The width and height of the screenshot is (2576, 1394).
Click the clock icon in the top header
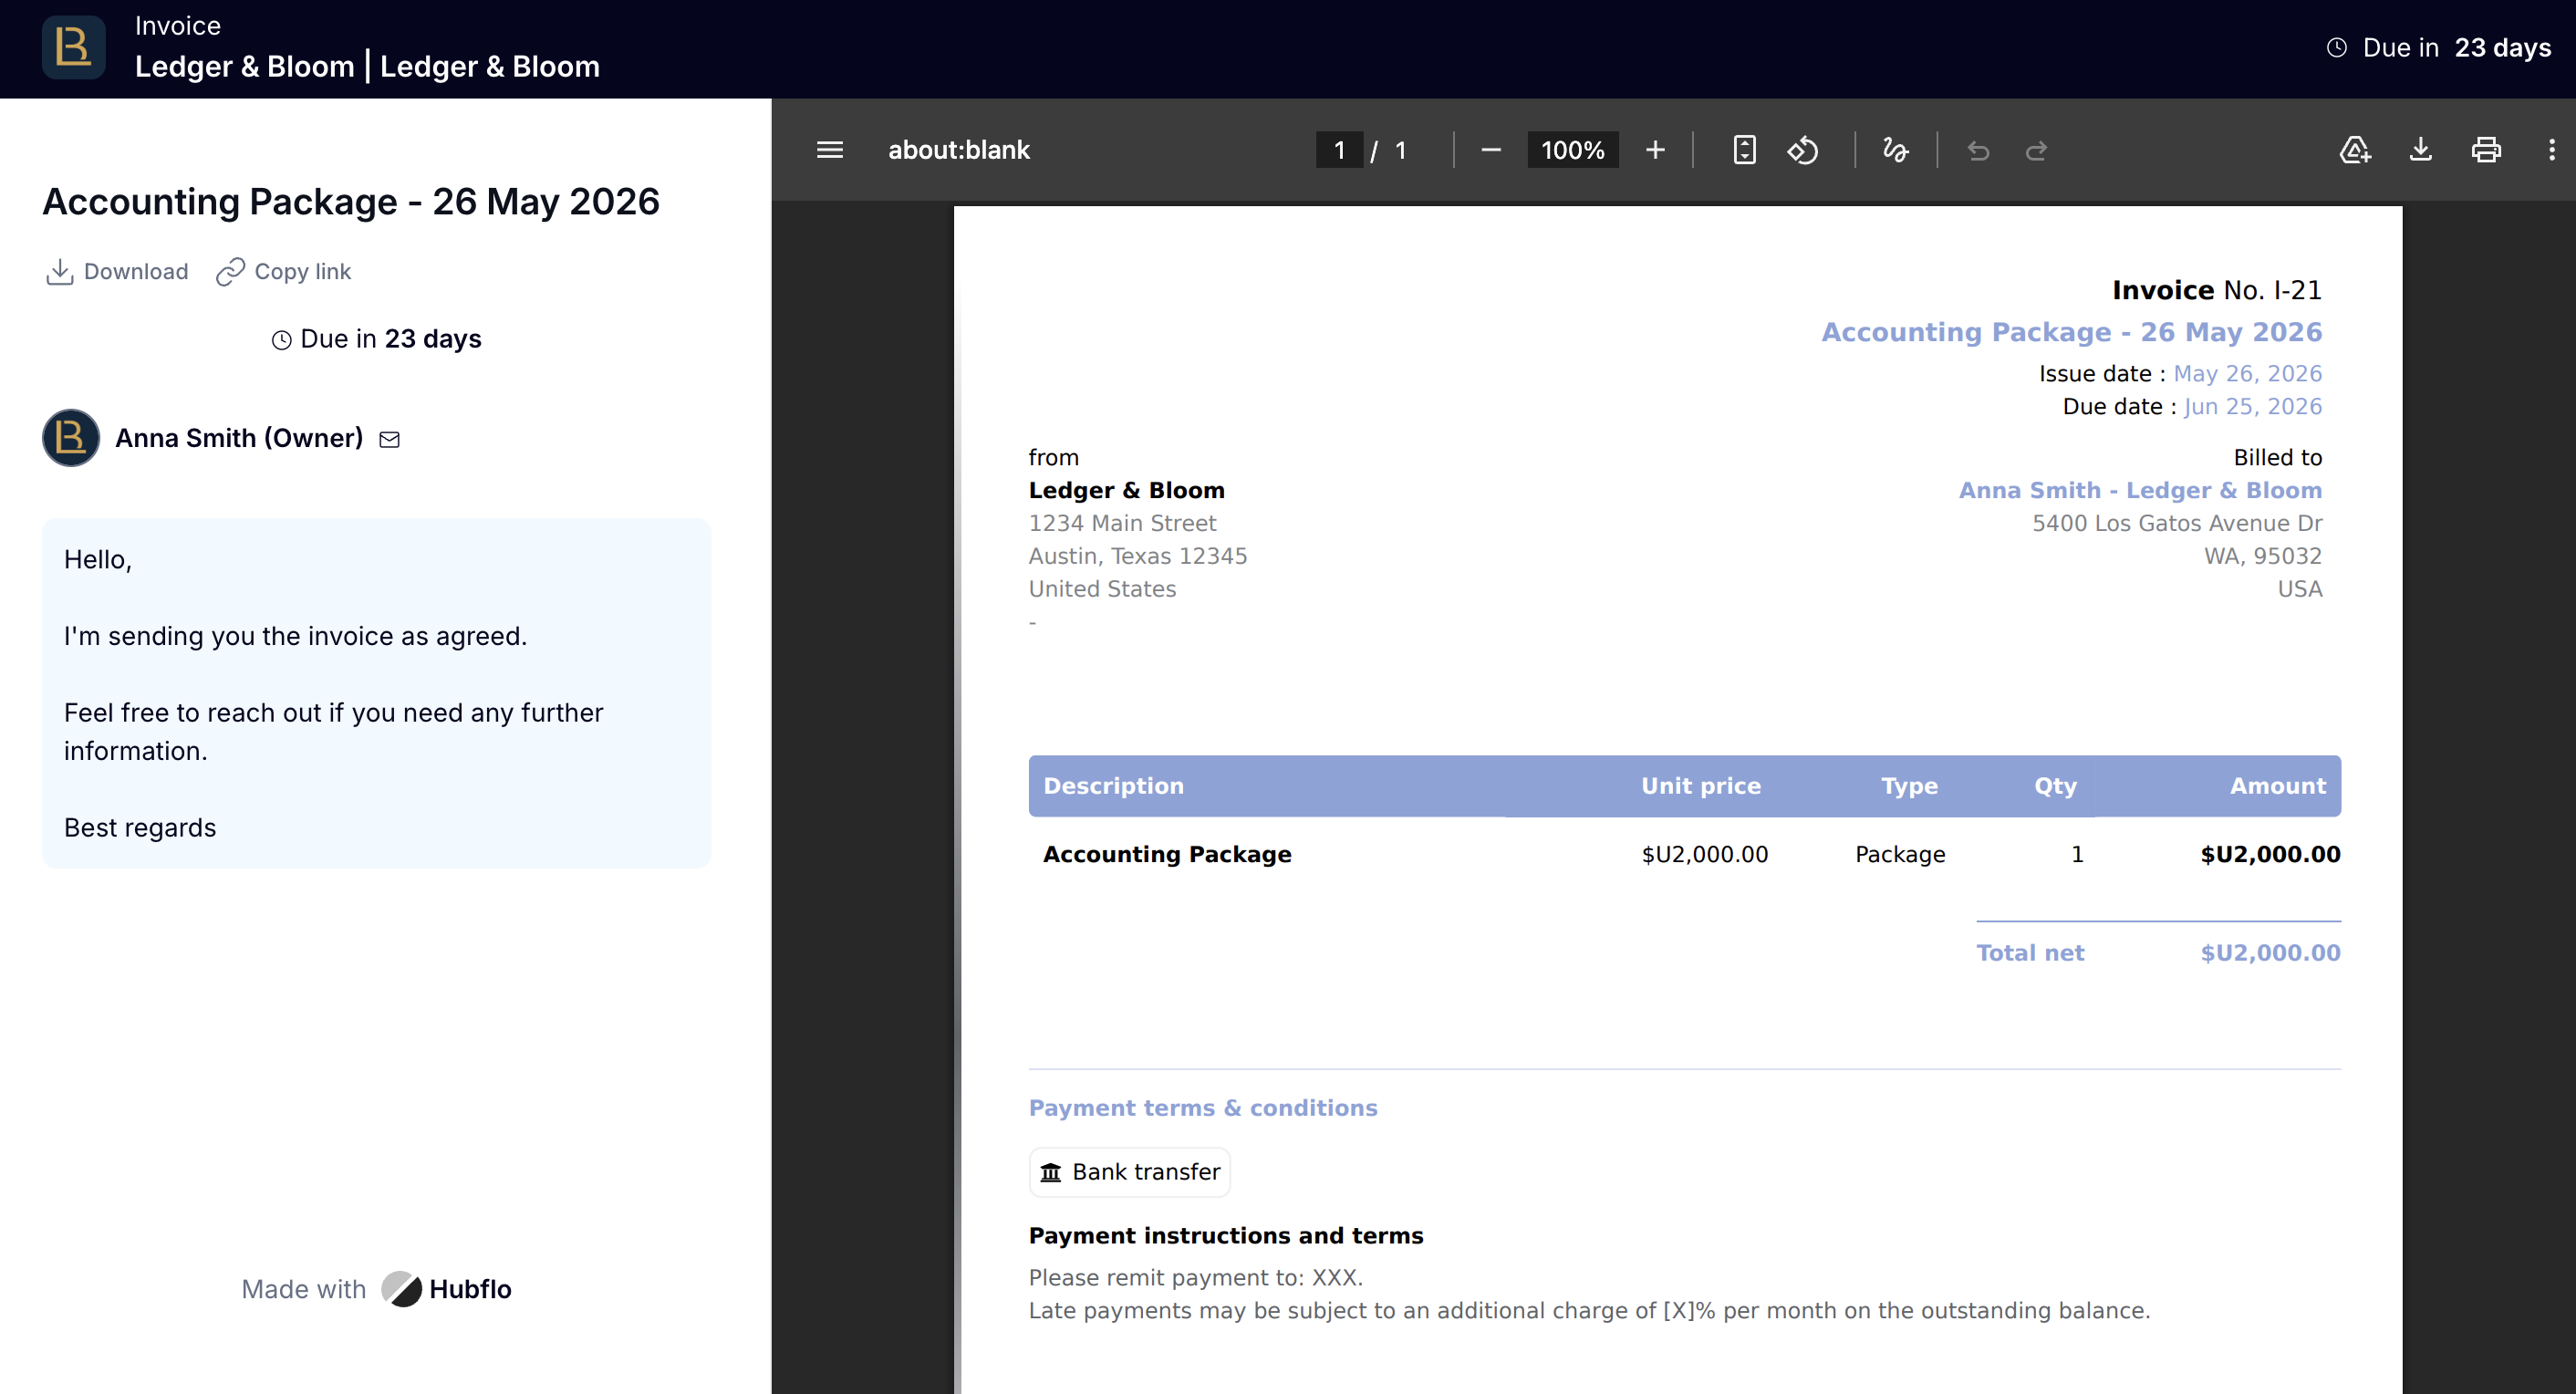[2336, 47]
